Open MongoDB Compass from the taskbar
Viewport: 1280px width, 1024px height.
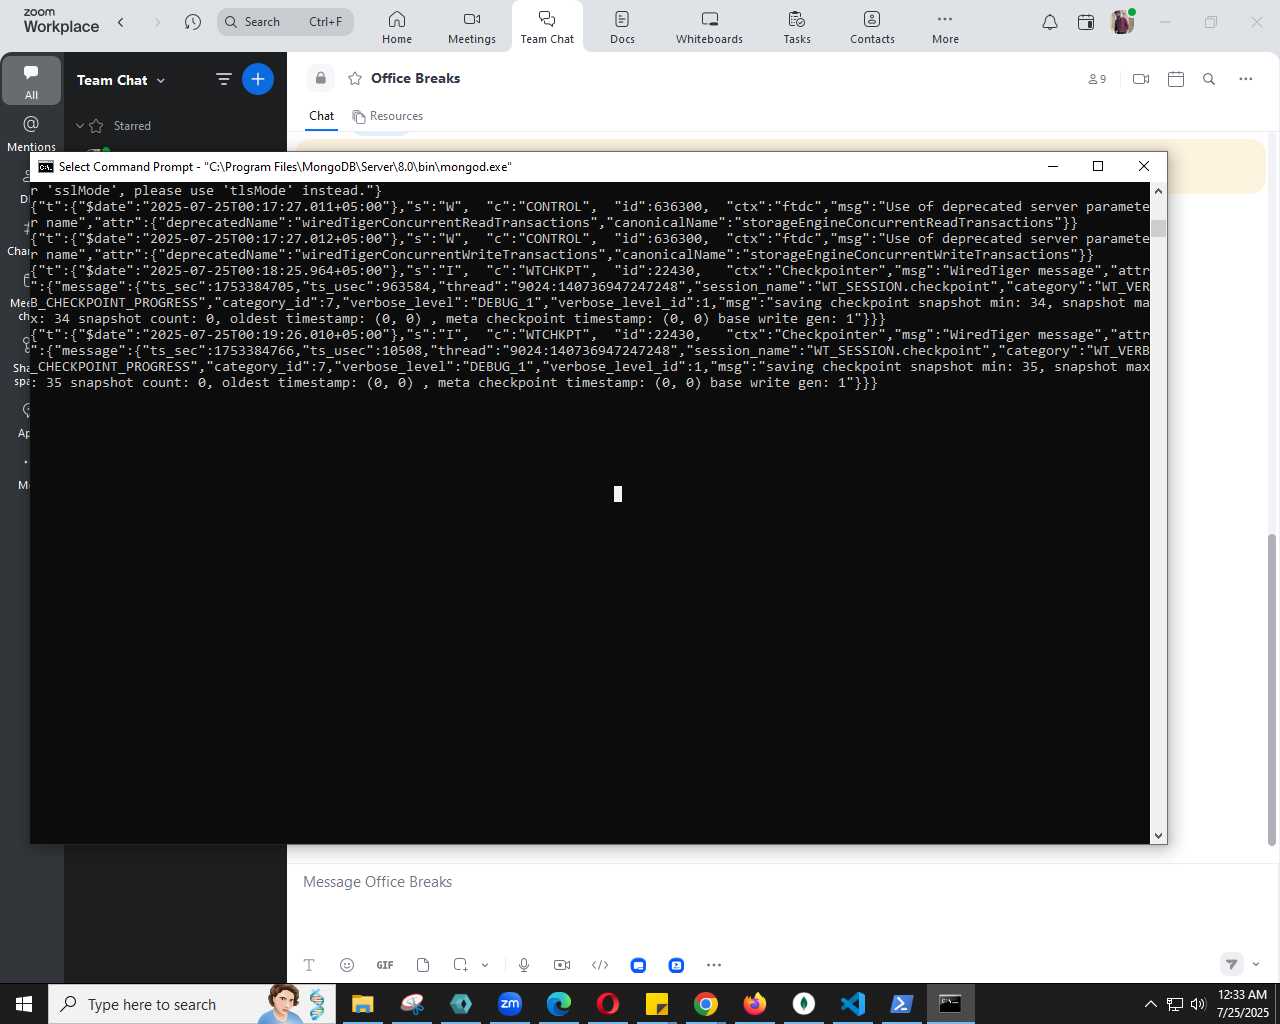pos(804,1004)
